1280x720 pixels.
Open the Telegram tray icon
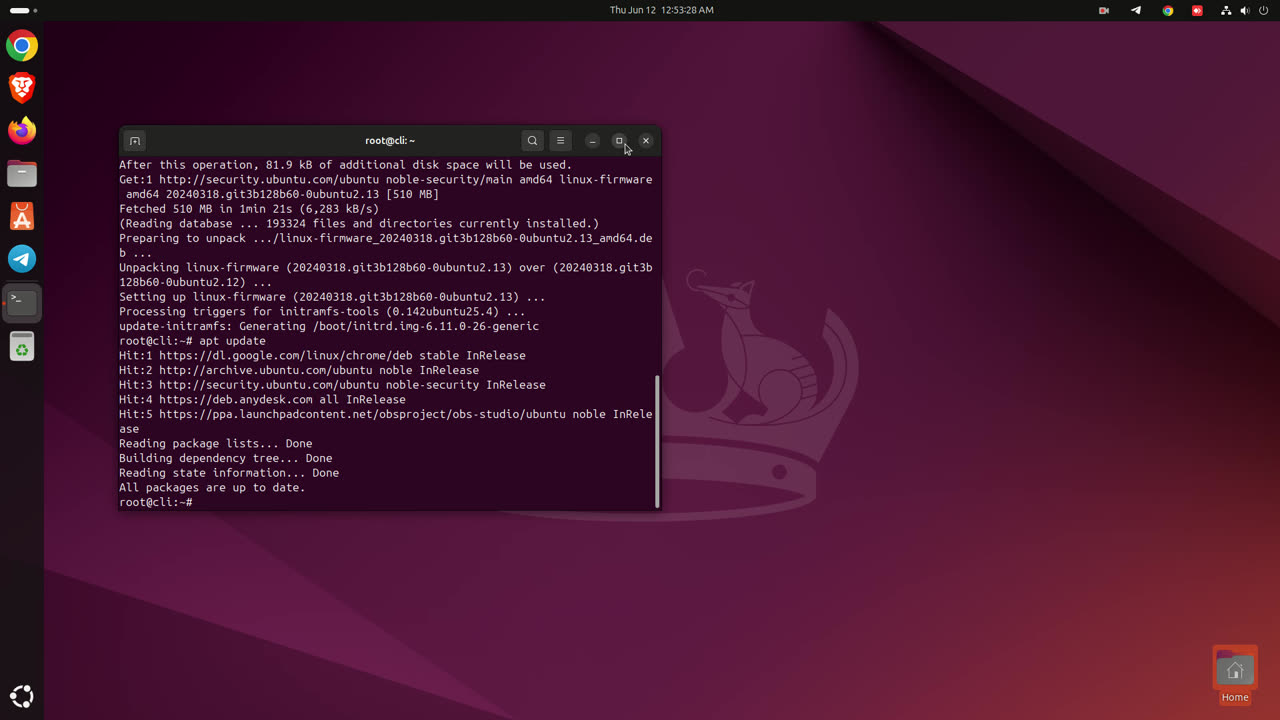point(1136,10)
